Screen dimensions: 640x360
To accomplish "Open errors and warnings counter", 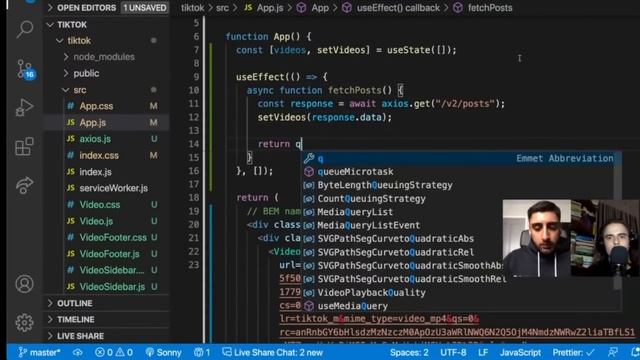I will 114,352.
